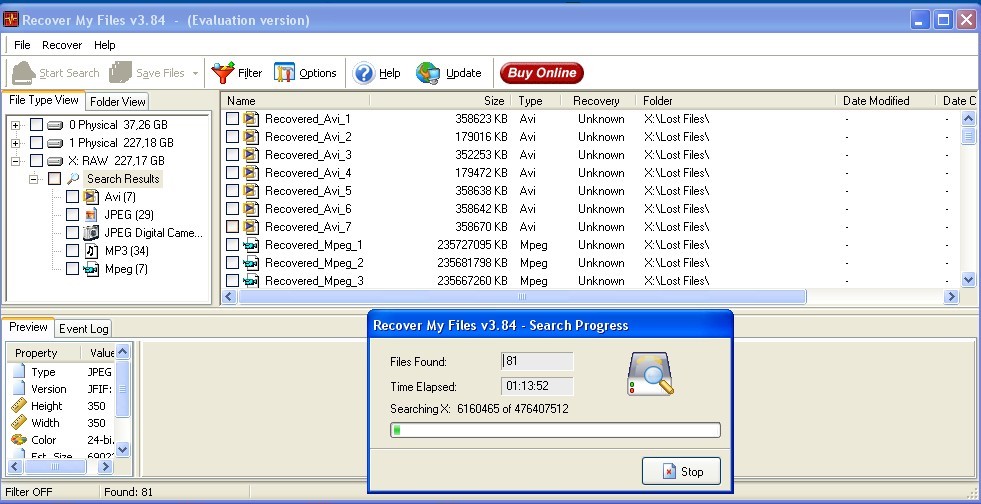Click the Time Elapsed field

(537, 386)
